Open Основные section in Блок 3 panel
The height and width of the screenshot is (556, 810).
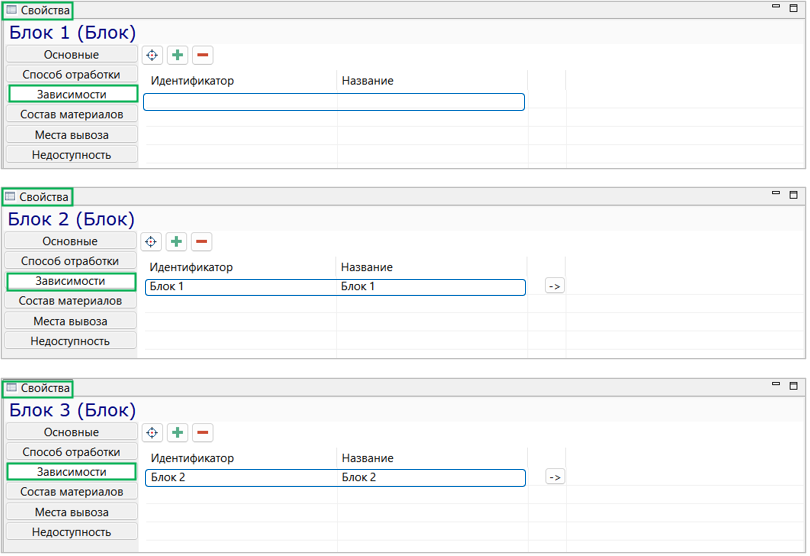click(x=72, y=432)
